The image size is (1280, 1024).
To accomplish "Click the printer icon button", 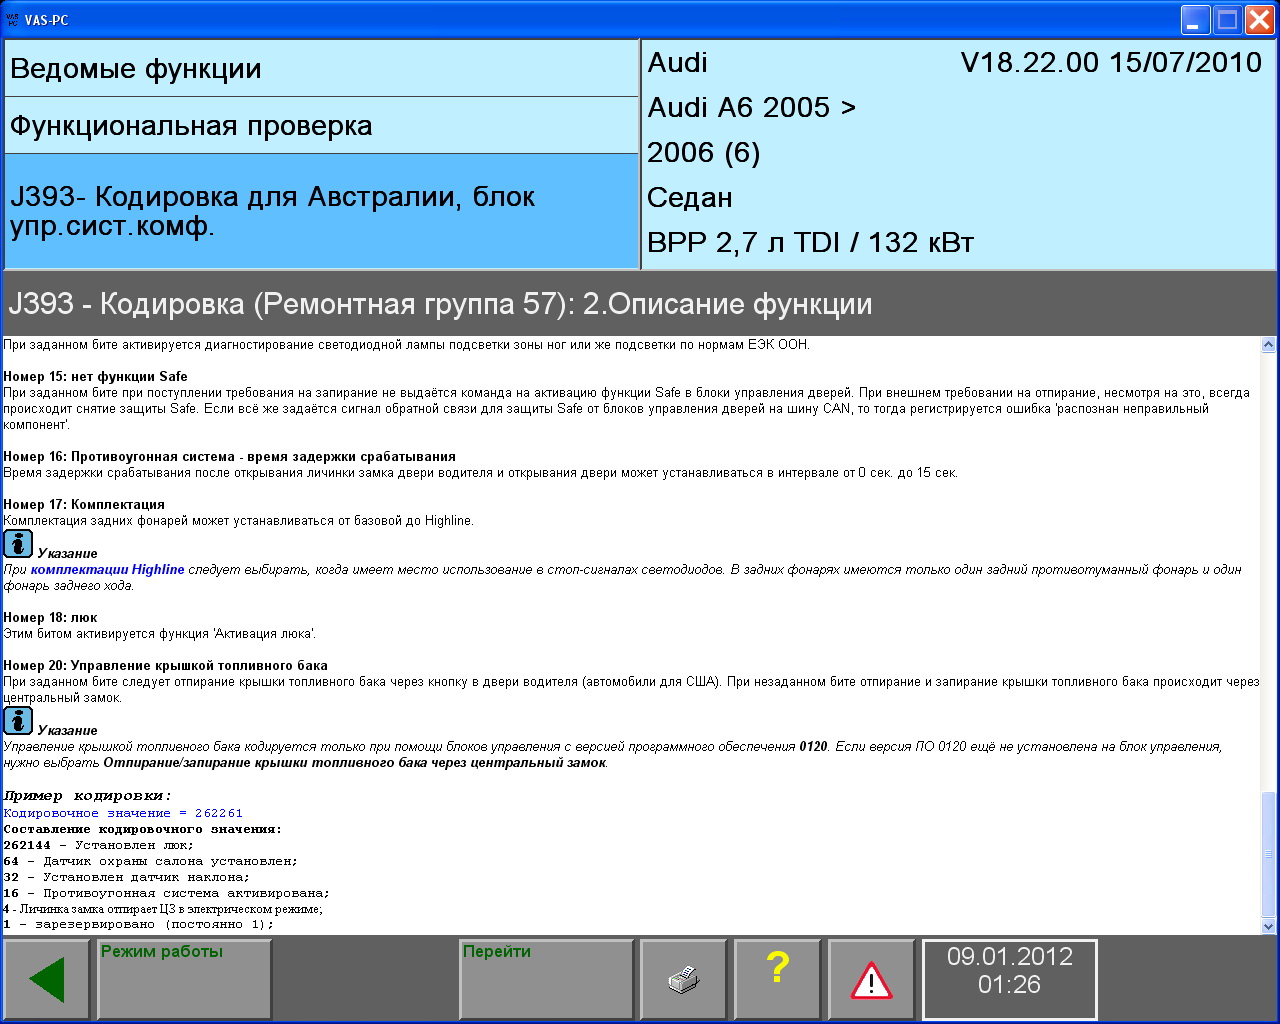I will point(683,980).
